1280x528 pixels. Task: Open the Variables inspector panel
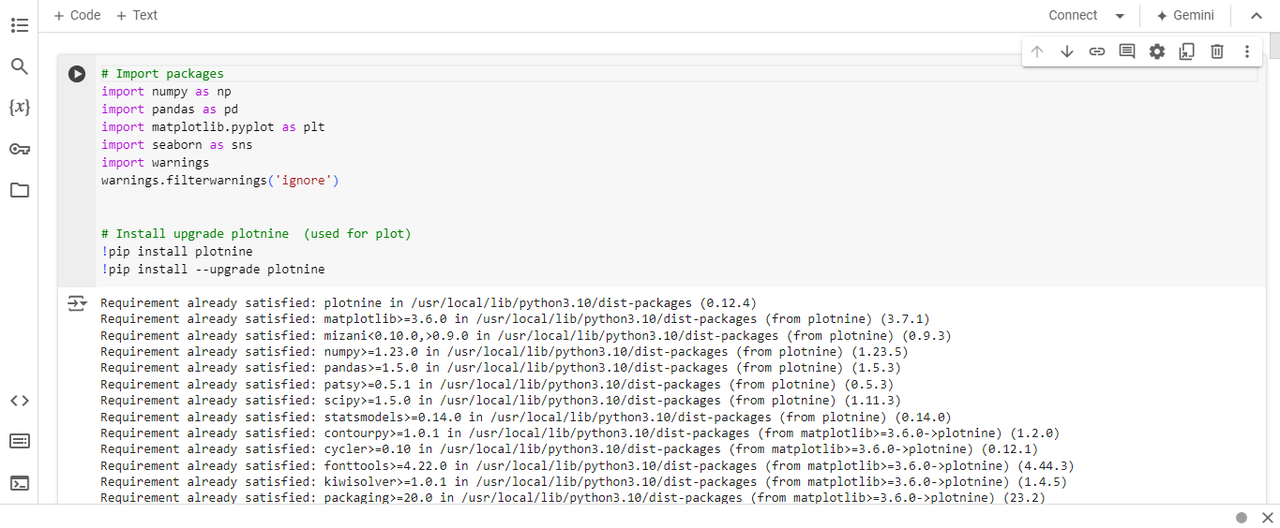[19, 107]
